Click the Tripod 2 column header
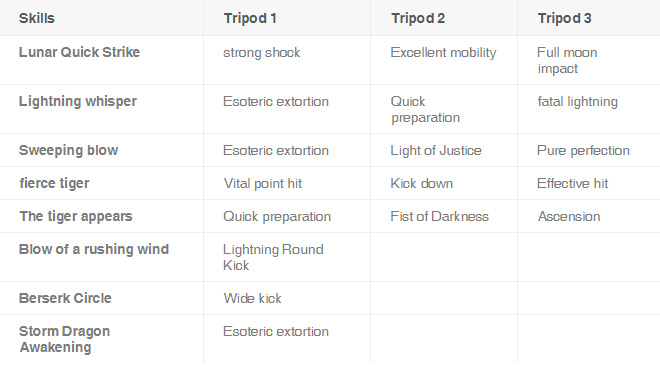The image size is (660, 370). click(418, 19)
